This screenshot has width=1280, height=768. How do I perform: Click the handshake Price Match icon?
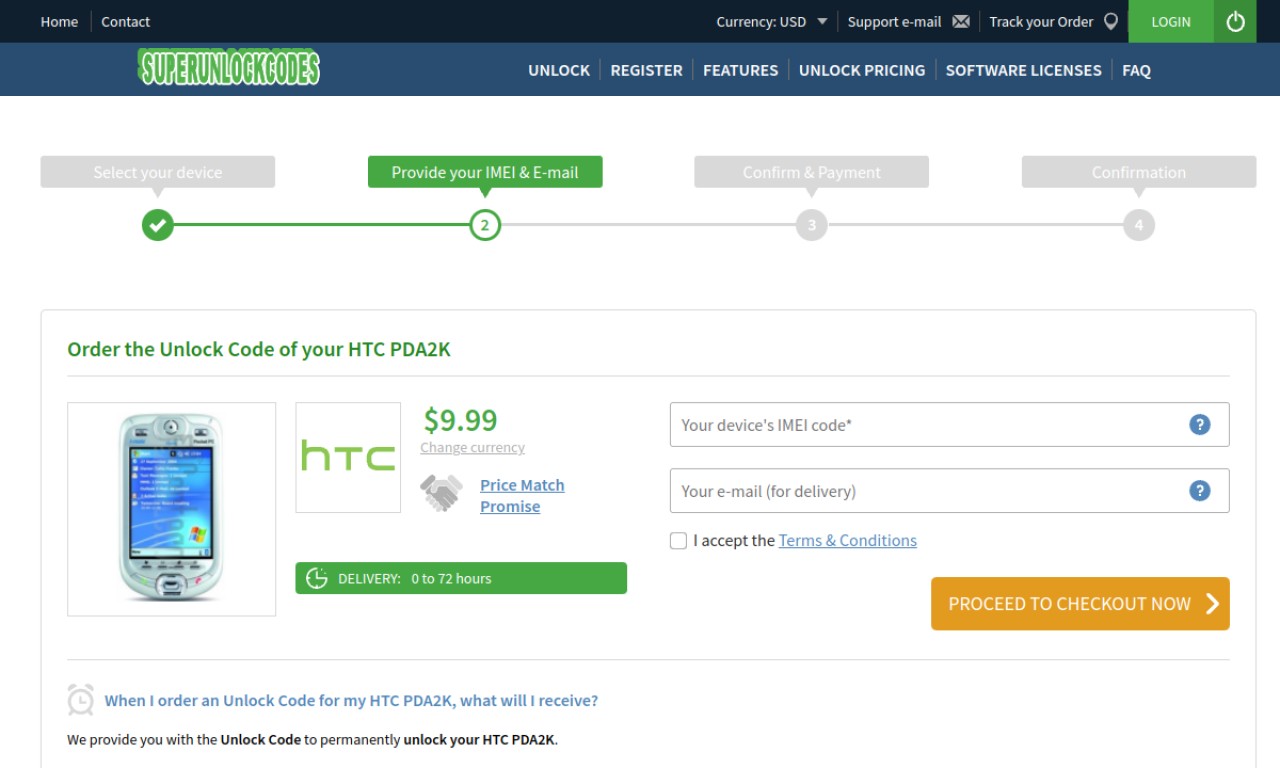click(x=441, y=493)
